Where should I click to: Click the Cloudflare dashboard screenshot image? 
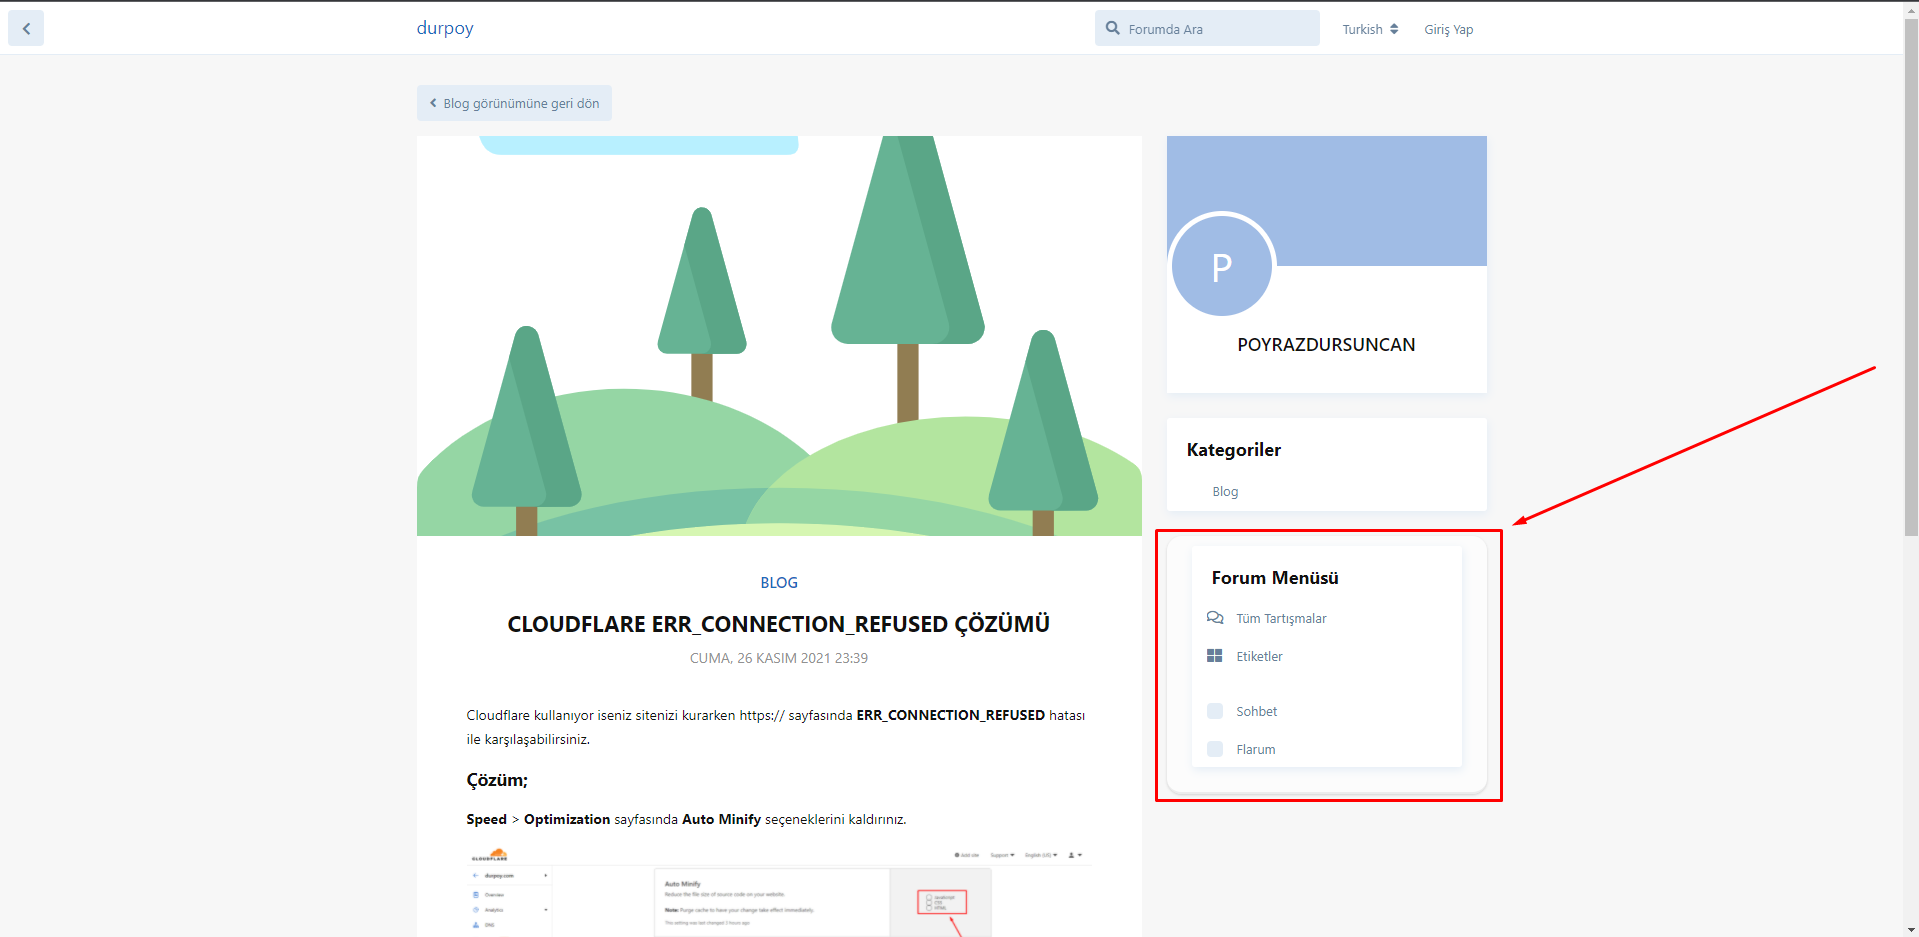coord(779,891)
